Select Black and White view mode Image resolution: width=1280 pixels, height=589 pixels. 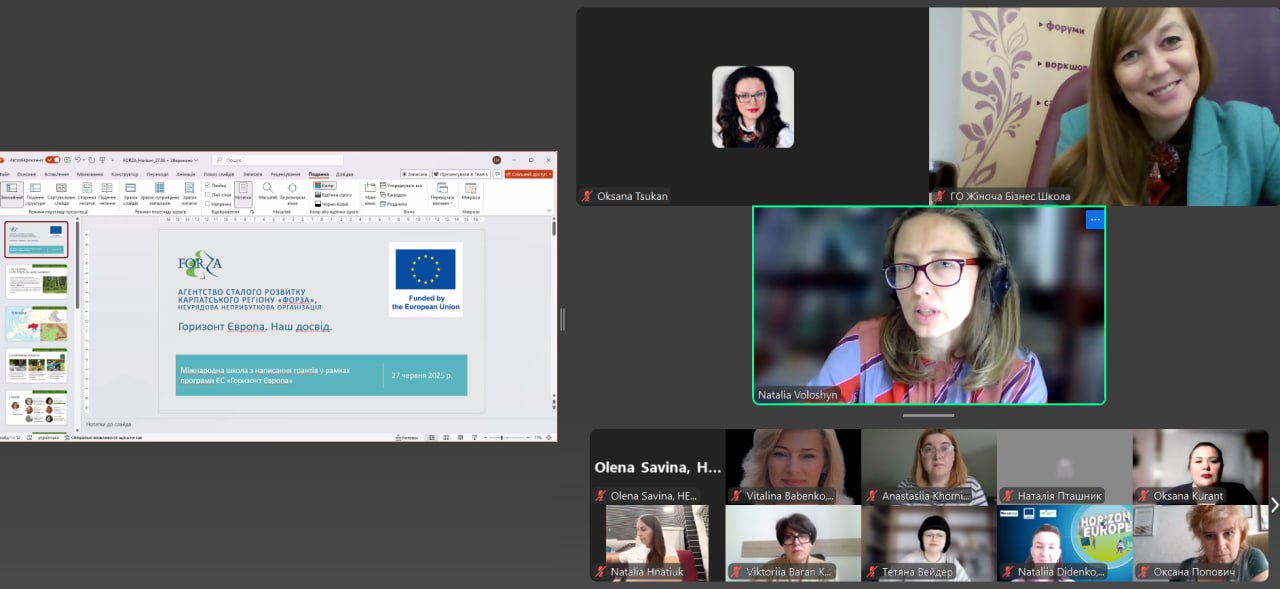click(331, 203)
